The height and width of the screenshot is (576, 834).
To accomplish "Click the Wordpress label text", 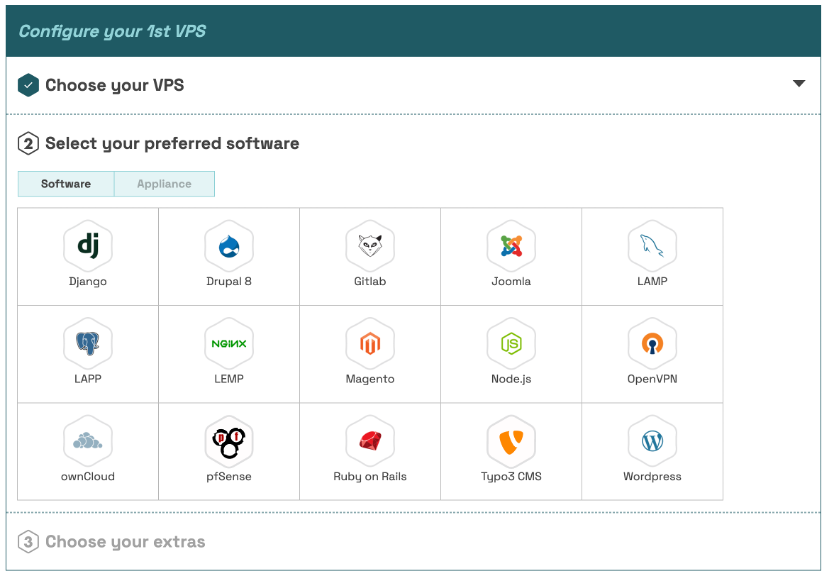I will [652, 477].
